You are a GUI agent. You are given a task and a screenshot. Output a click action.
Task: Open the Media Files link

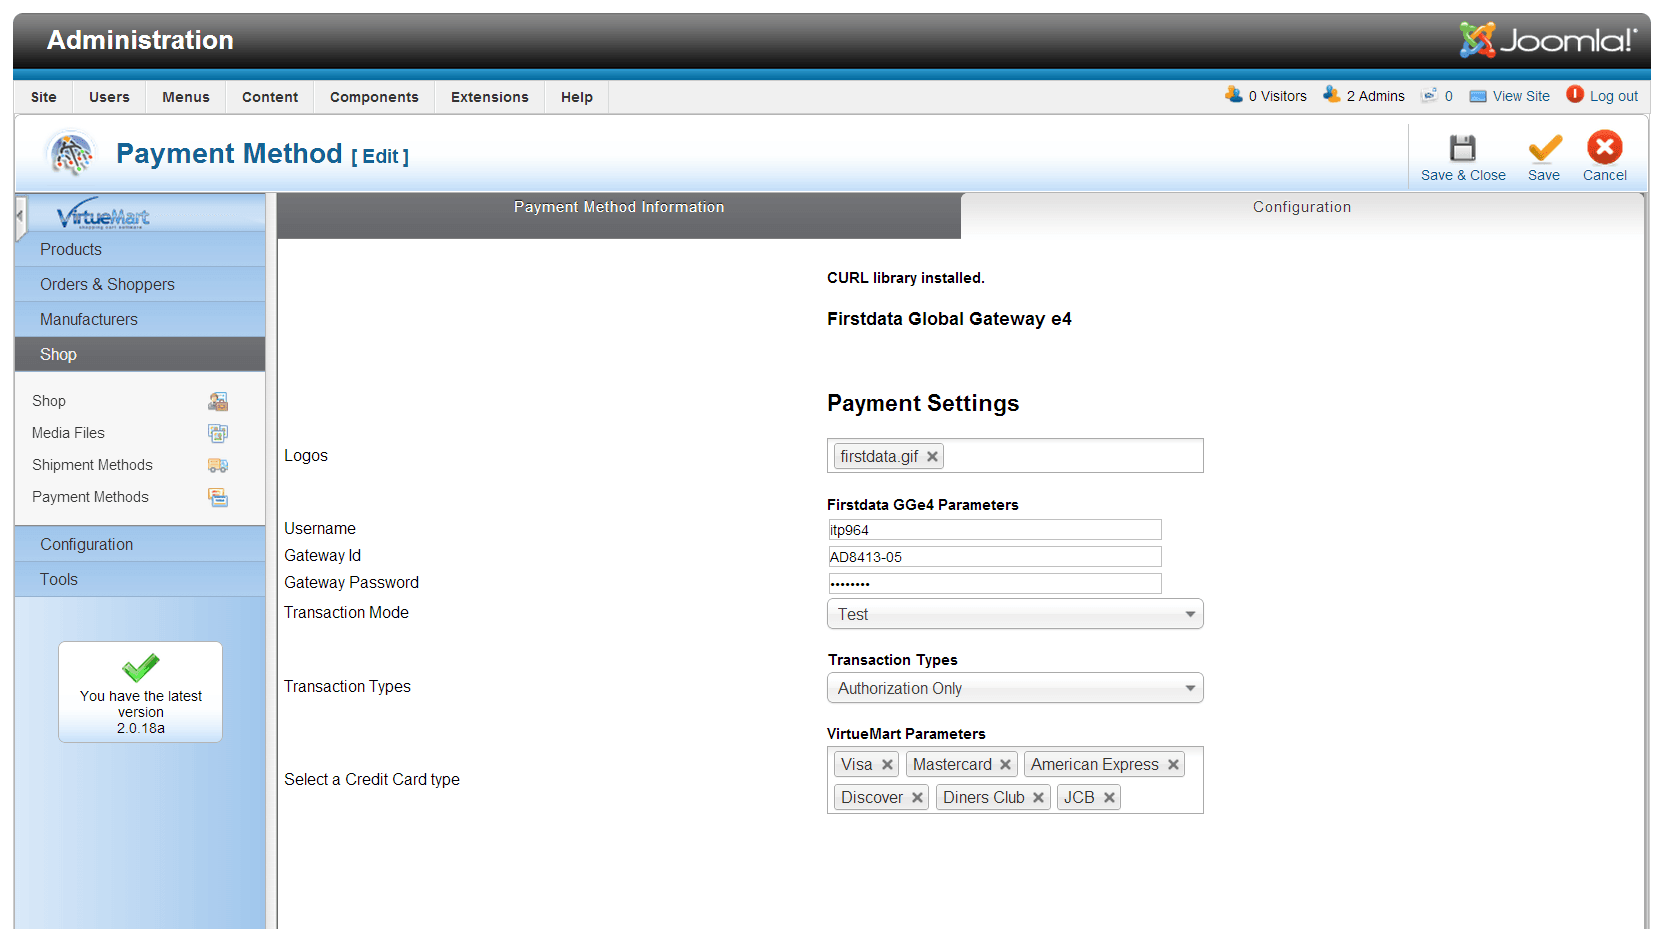[68, 433]
